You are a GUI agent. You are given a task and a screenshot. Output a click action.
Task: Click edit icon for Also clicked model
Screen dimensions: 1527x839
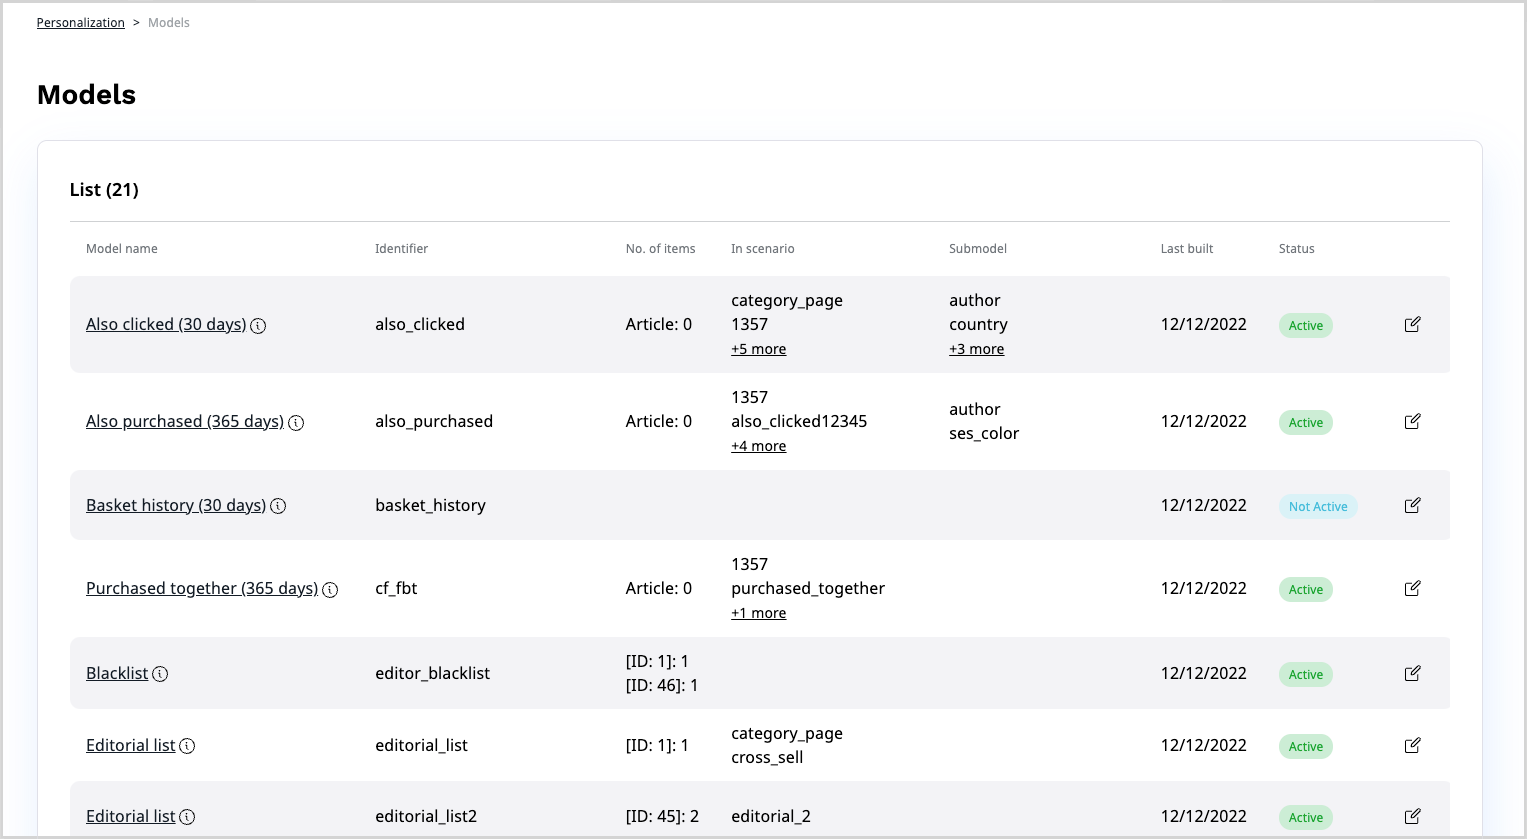(x=1412, y=324)
